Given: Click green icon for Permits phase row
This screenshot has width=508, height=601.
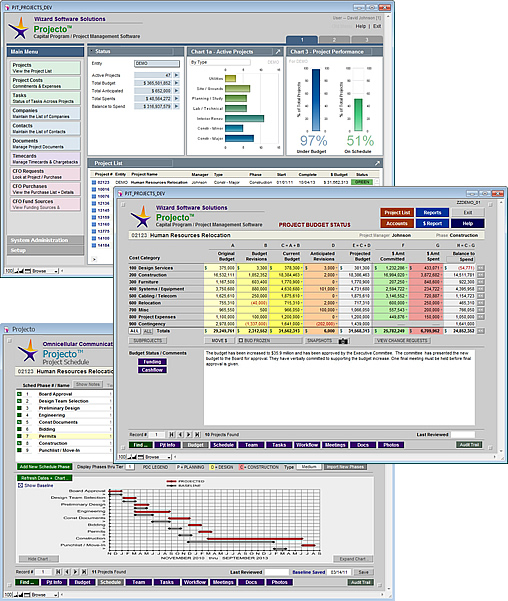Looking at the screenshot, I should (19, 436).
